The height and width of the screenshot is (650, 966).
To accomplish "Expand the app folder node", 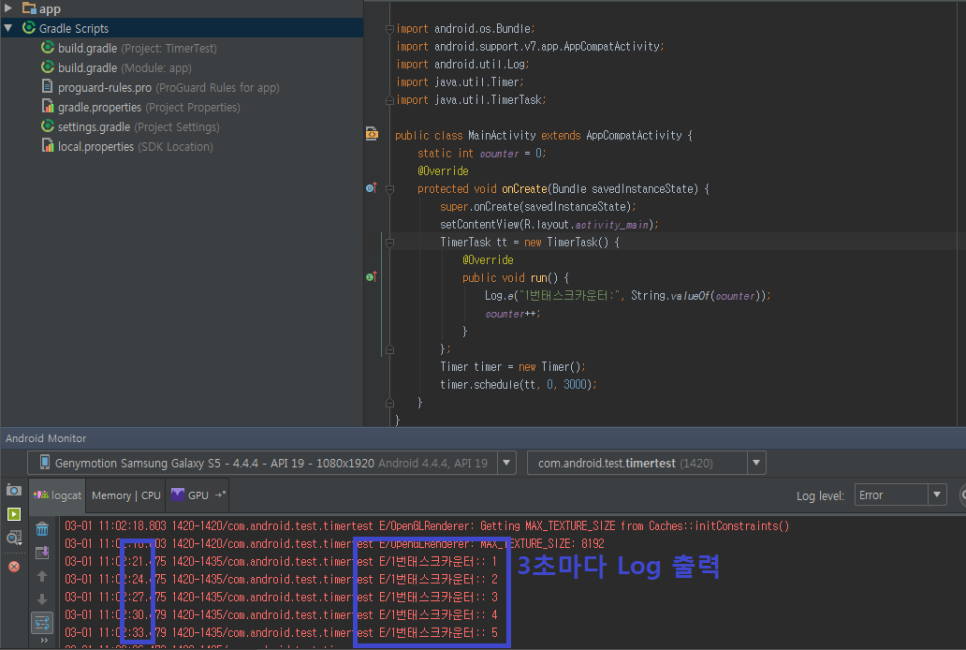I will coord(8,9).
